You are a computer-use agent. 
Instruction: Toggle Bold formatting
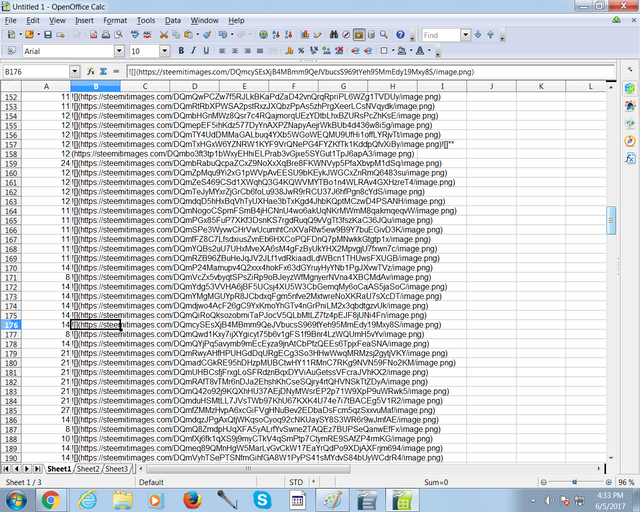pos(181,51)
